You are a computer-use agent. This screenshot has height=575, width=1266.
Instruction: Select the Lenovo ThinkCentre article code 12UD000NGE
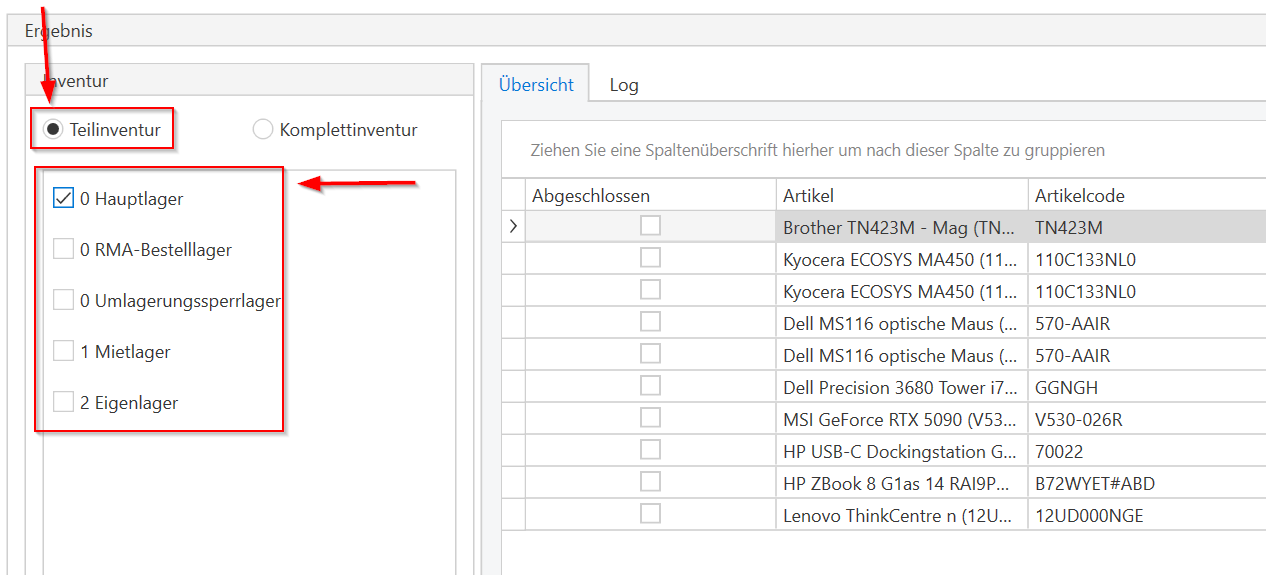click(x=1090, y=516)
